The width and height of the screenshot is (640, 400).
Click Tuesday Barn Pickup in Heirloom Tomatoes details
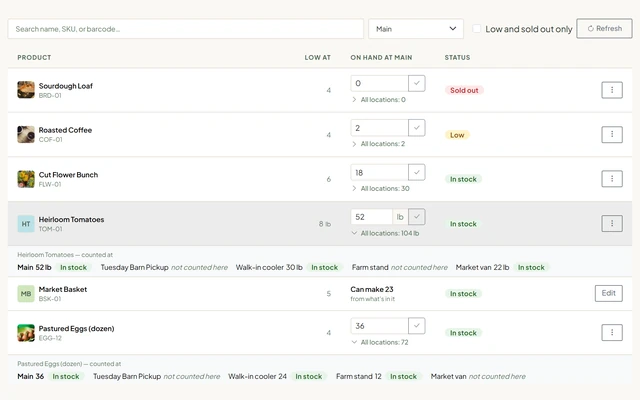point(134,267)
